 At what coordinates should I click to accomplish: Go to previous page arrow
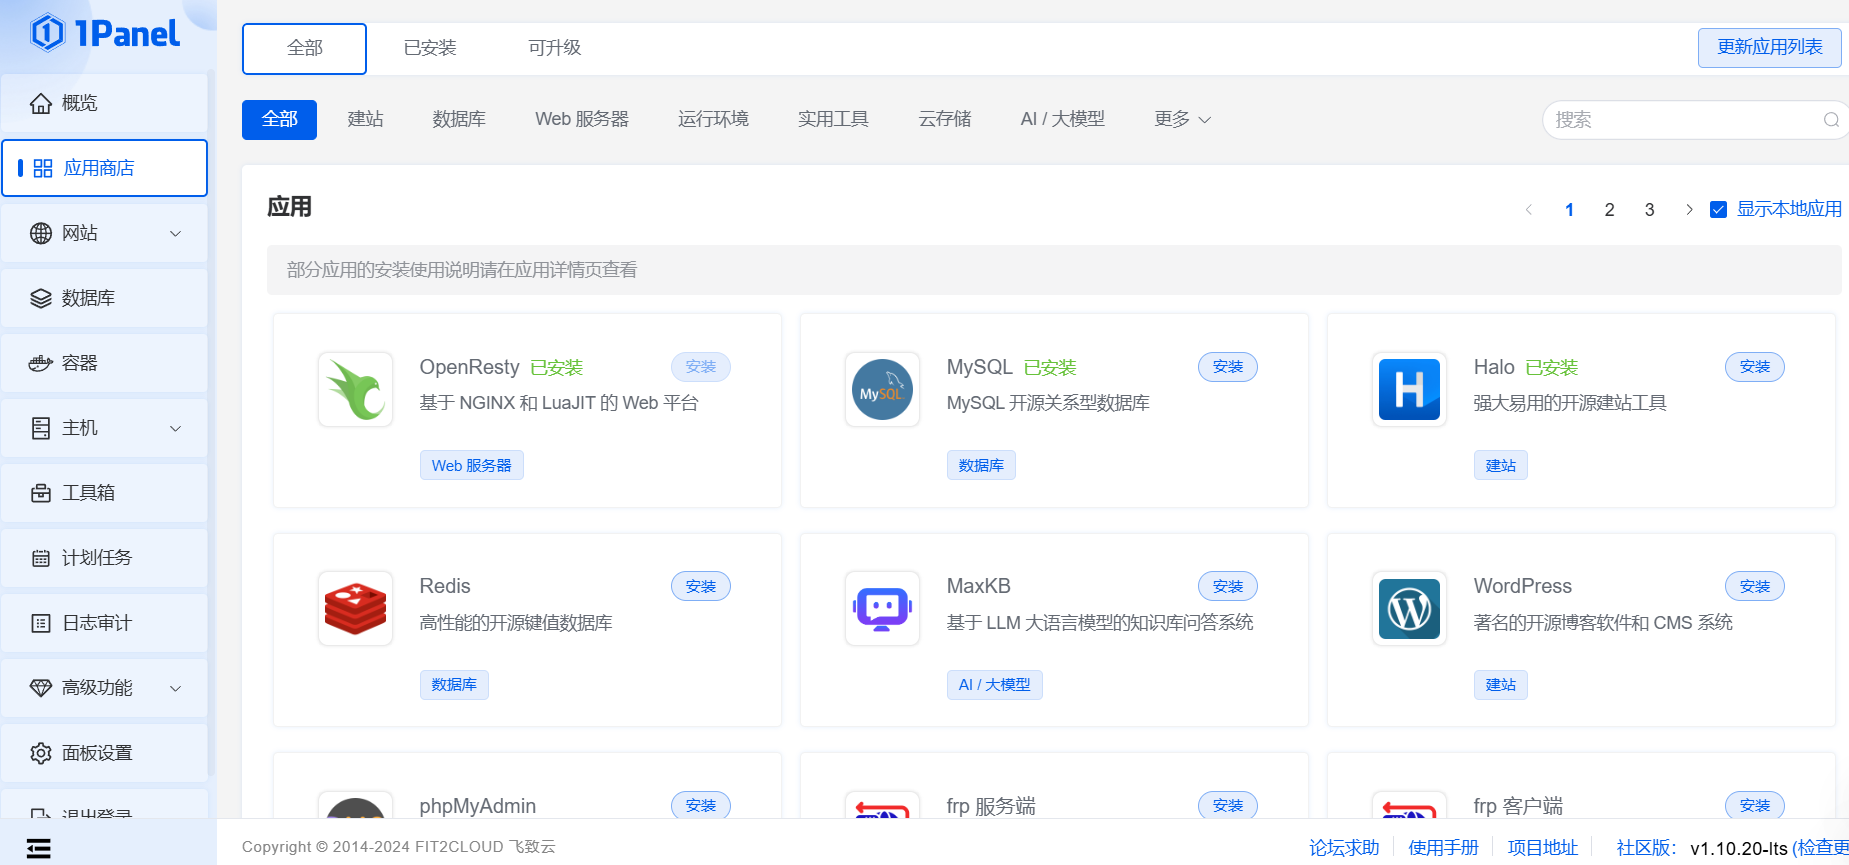(x=1529, y=209)
